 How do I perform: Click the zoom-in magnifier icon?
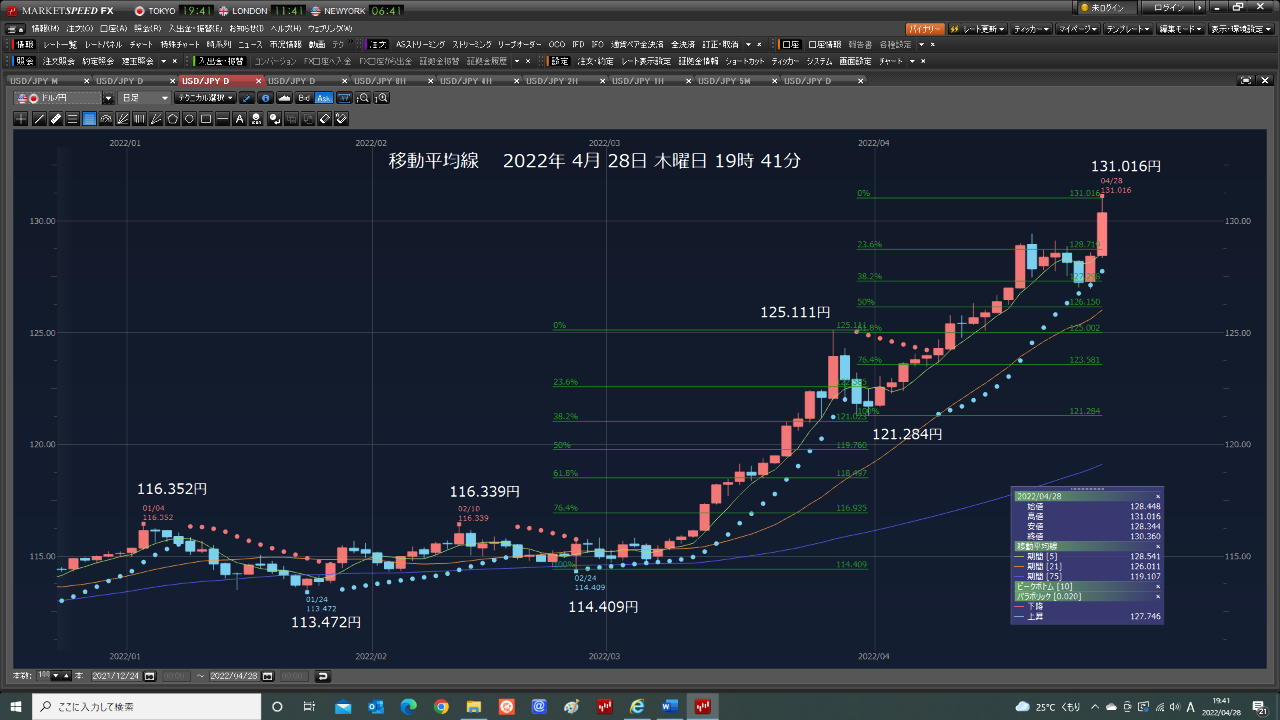[381, 98]
